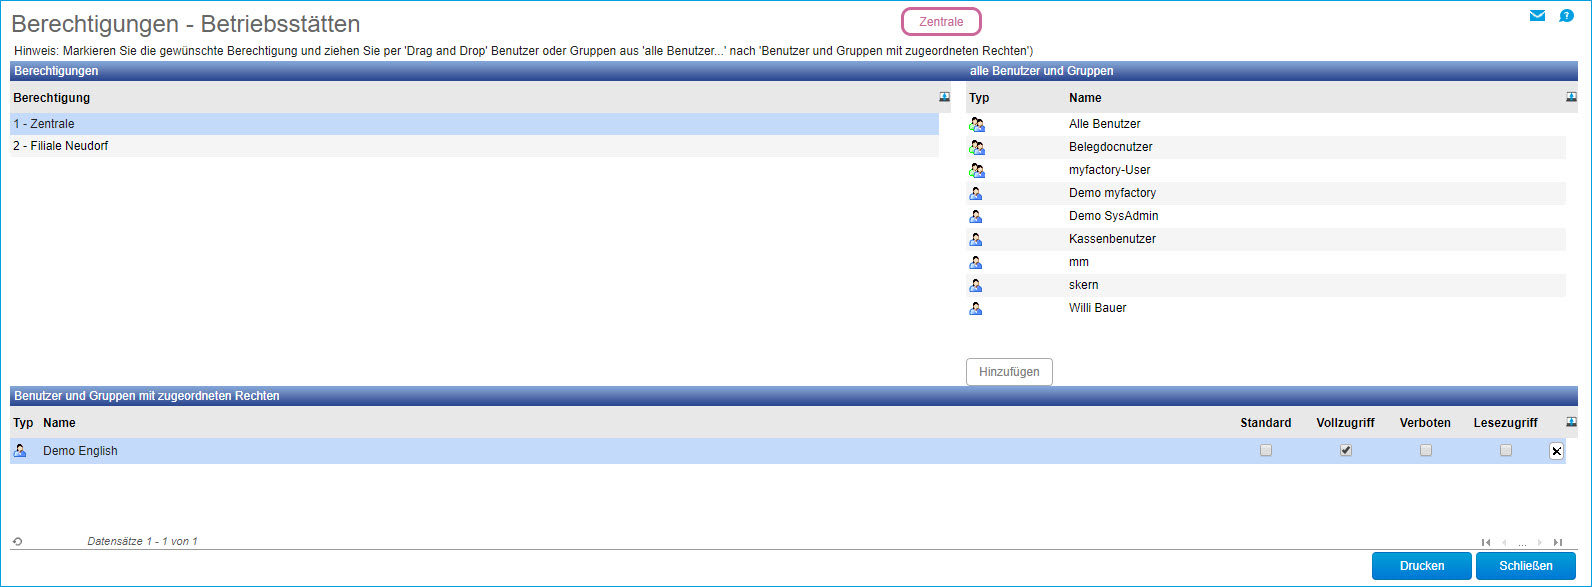Click the Hinzufügen button

(x=1009, y=372)
